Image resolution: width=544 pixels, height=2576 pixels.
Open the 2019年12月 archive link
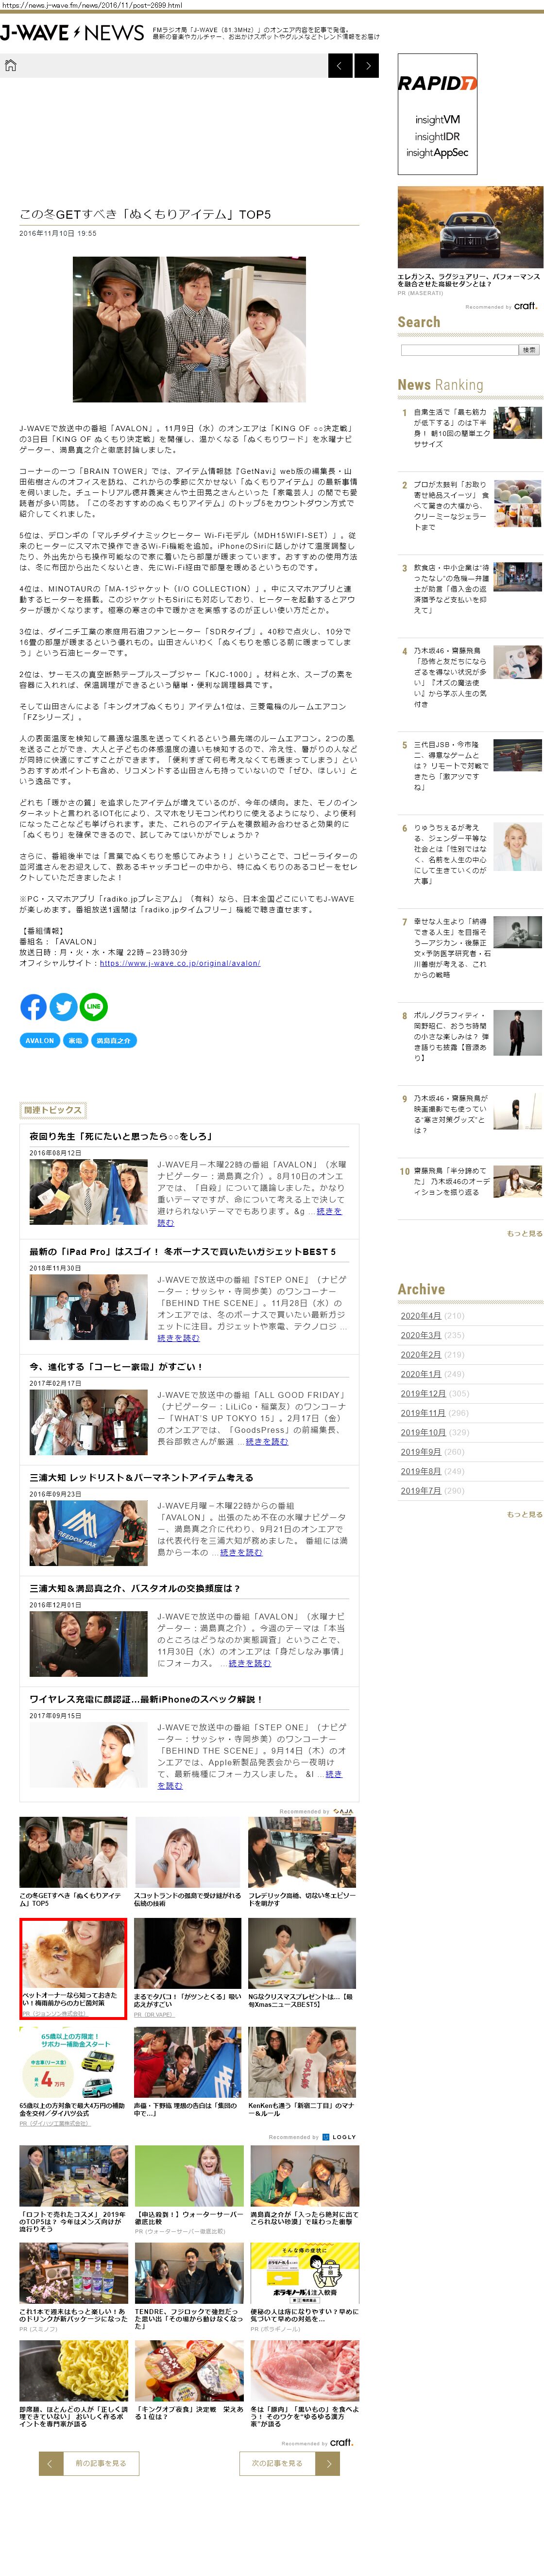point(423,1393)
